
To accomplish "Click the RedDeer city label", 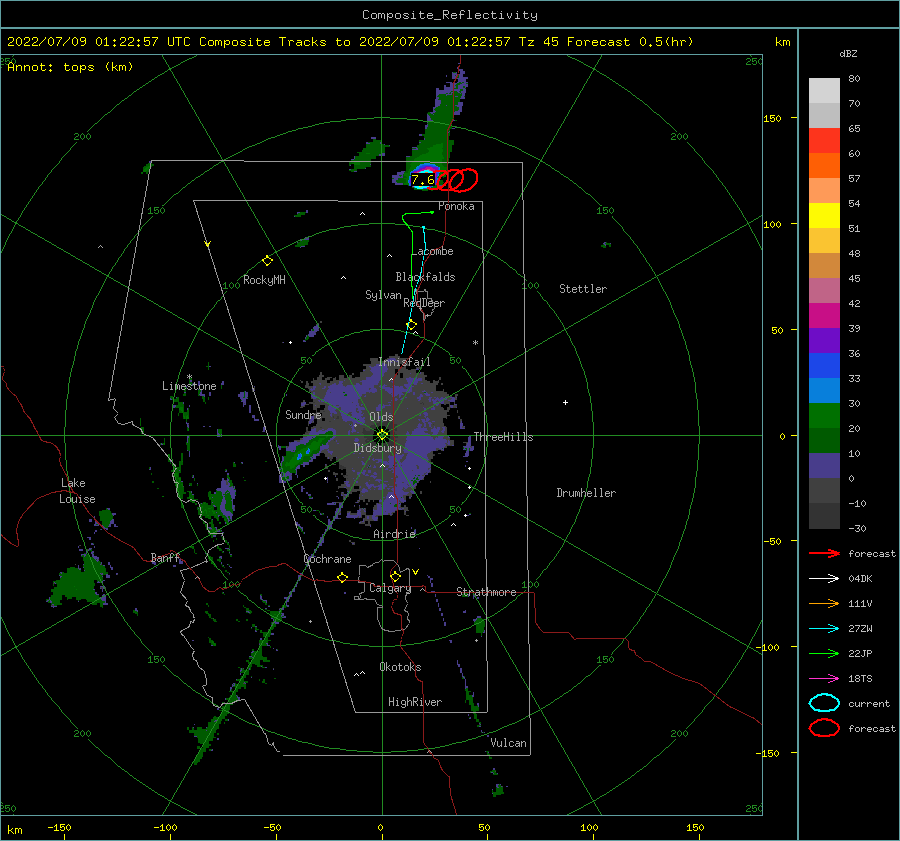I will pyautogui.click(x=424, y=303).
